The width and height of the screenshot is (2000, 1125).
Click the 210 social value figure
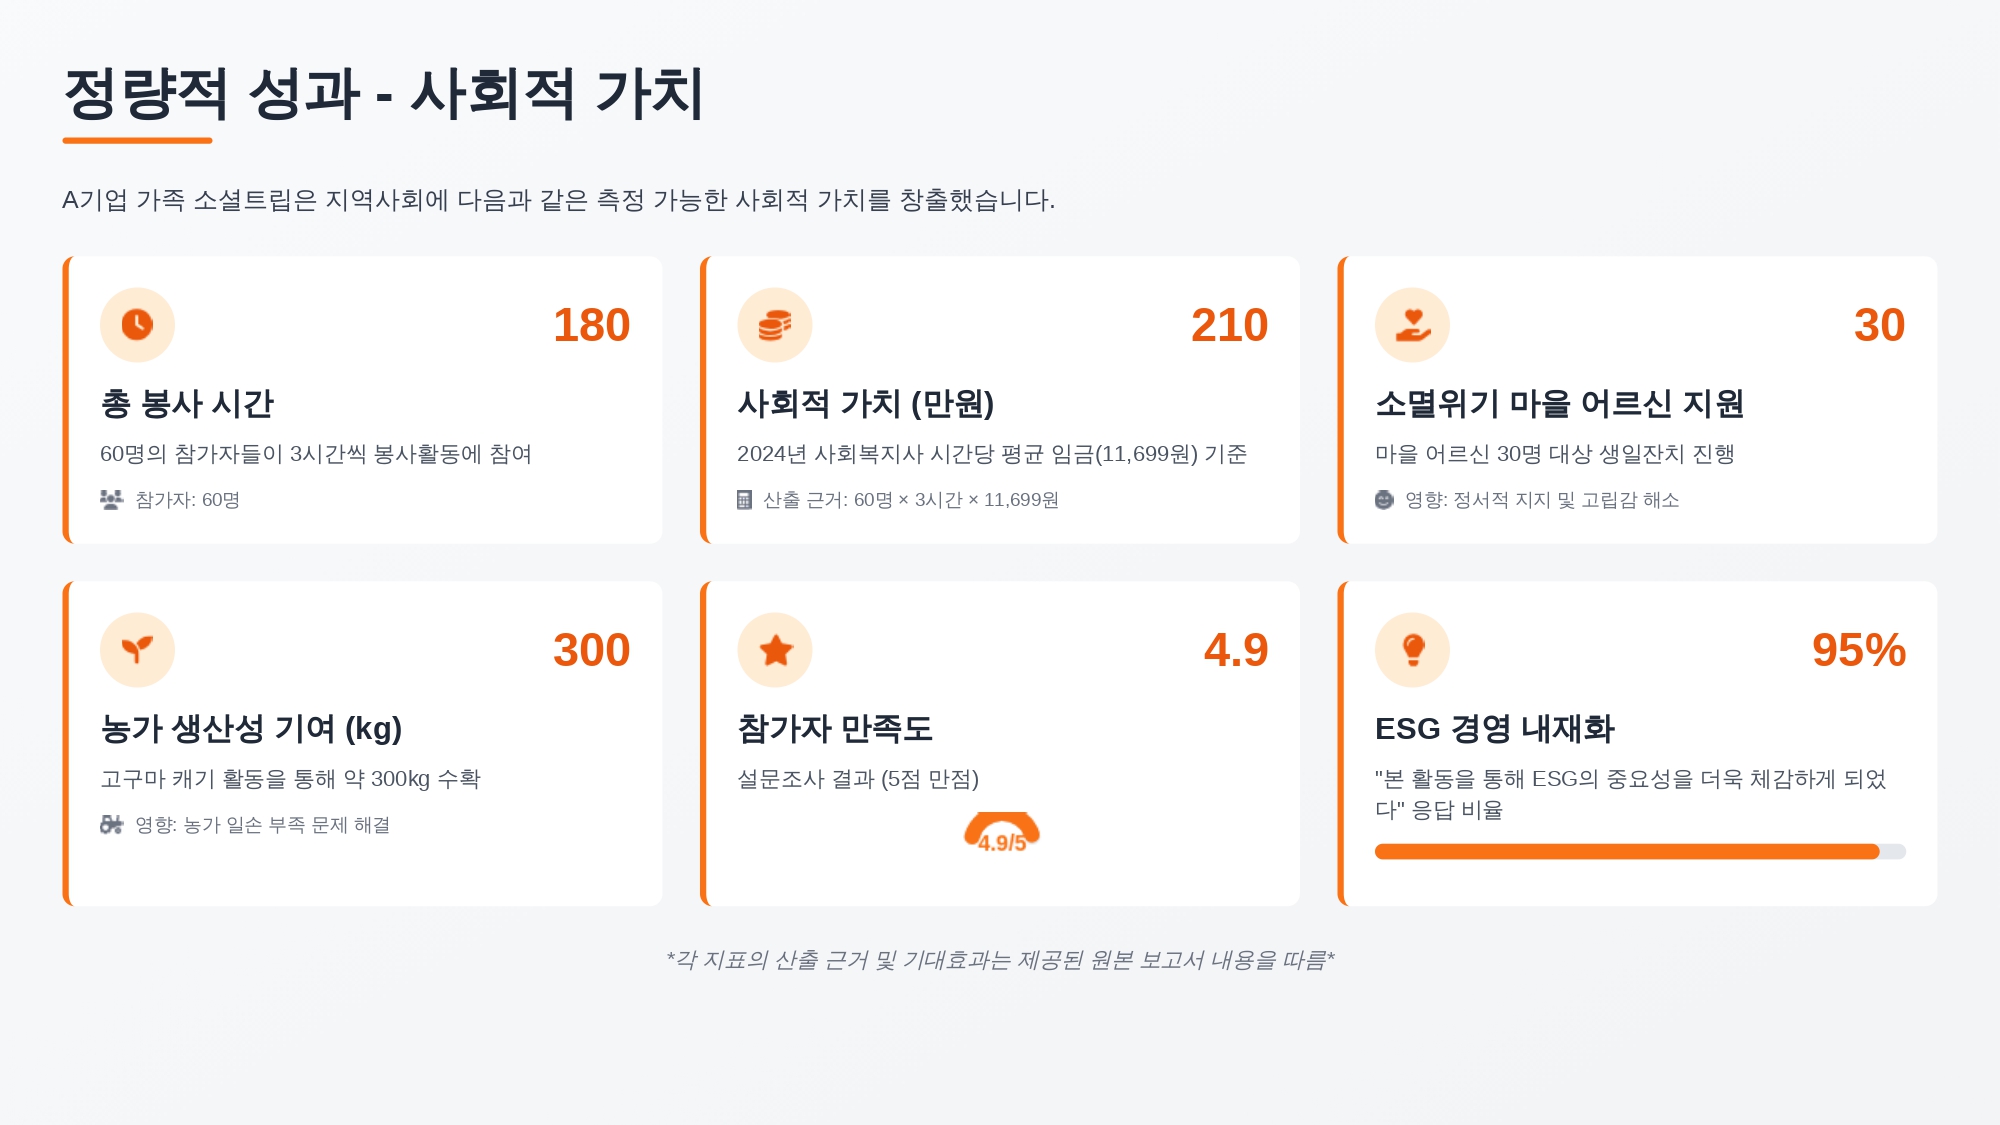click(1229, 325)
